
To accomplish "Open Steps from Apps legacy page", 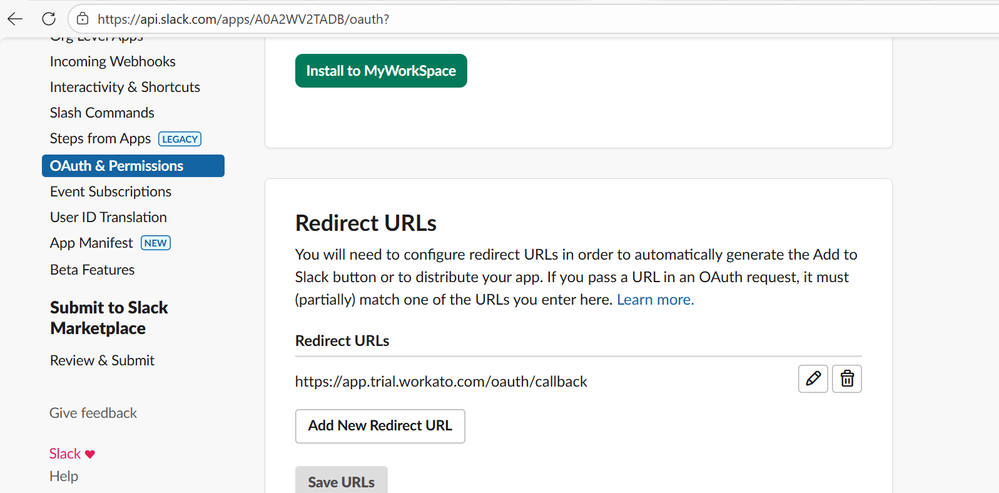I will (x=100, y=139).
